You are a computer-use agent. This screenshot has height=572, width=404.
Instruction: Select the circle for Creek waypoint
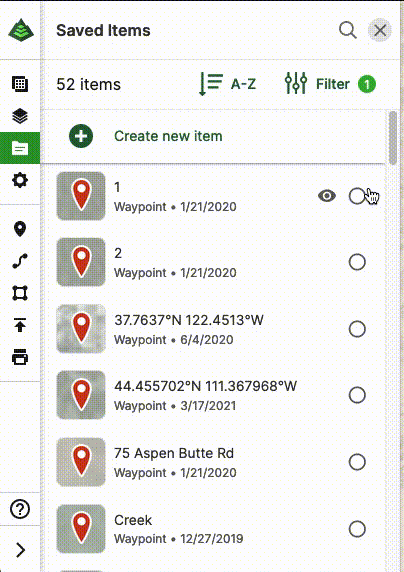click(x=357, y=529)
